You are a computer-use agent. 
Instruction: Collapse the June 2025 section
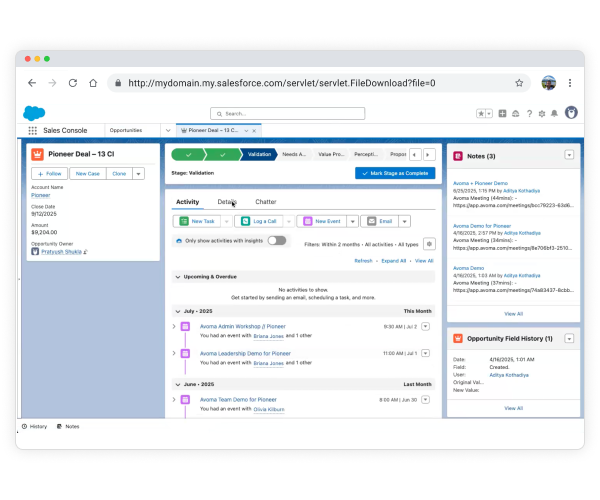(178, 384)
